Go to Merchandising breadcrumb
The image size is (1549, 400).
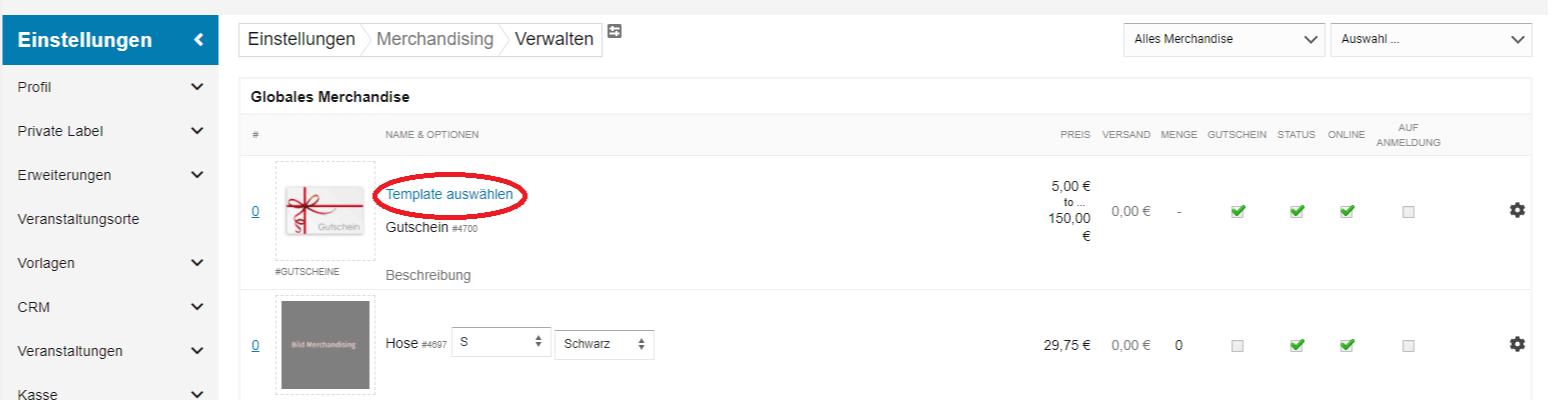point(434,40)
